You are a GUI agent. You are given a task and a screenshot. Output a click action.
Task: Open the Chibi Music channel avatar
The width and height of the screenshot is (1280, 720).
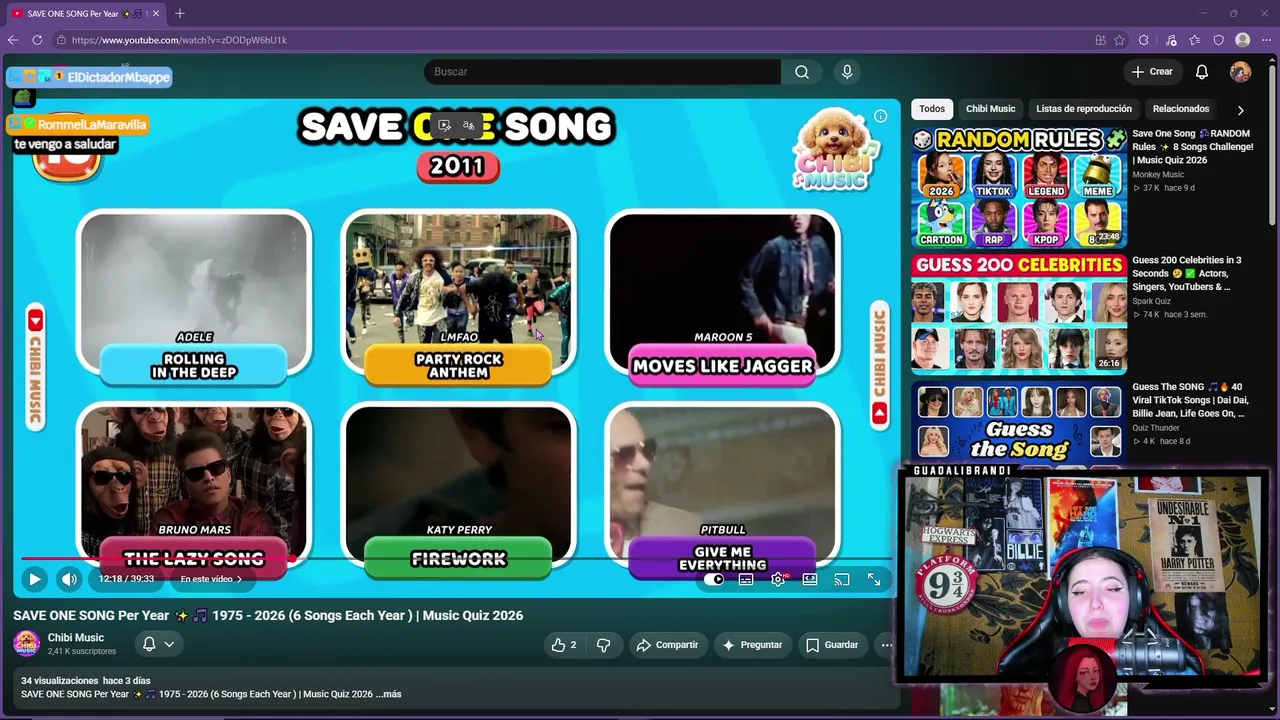pyautogui.click(x=27, y=644)
